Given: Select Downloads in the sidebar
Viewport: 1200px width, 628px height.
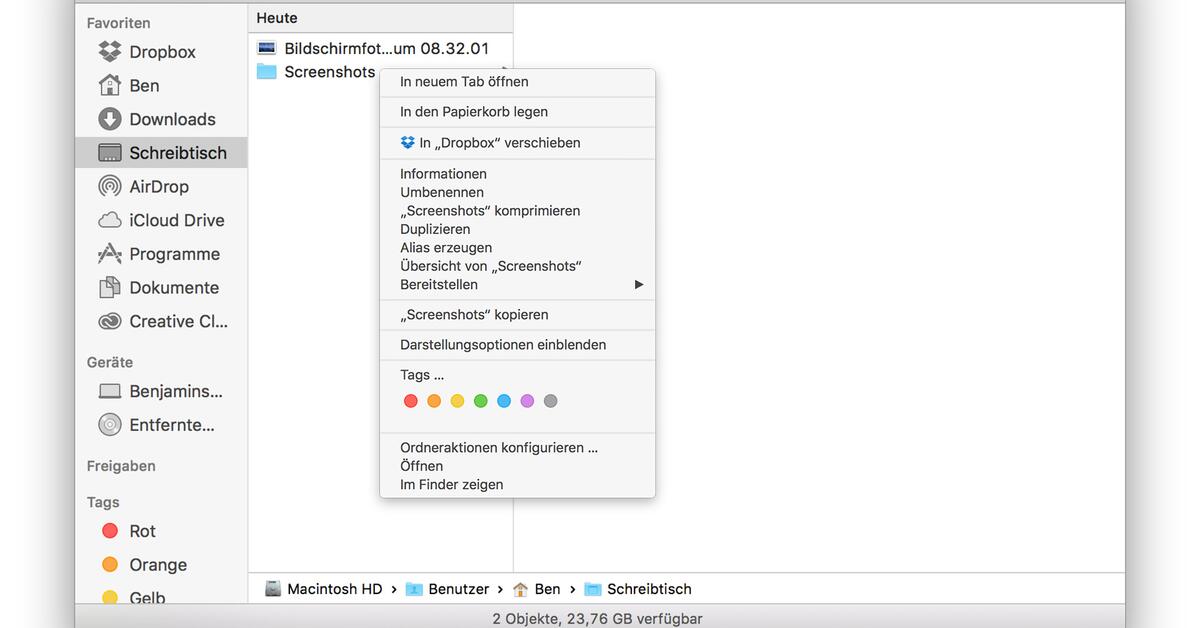Looking at the screenshot, I should tap(167, 119).
